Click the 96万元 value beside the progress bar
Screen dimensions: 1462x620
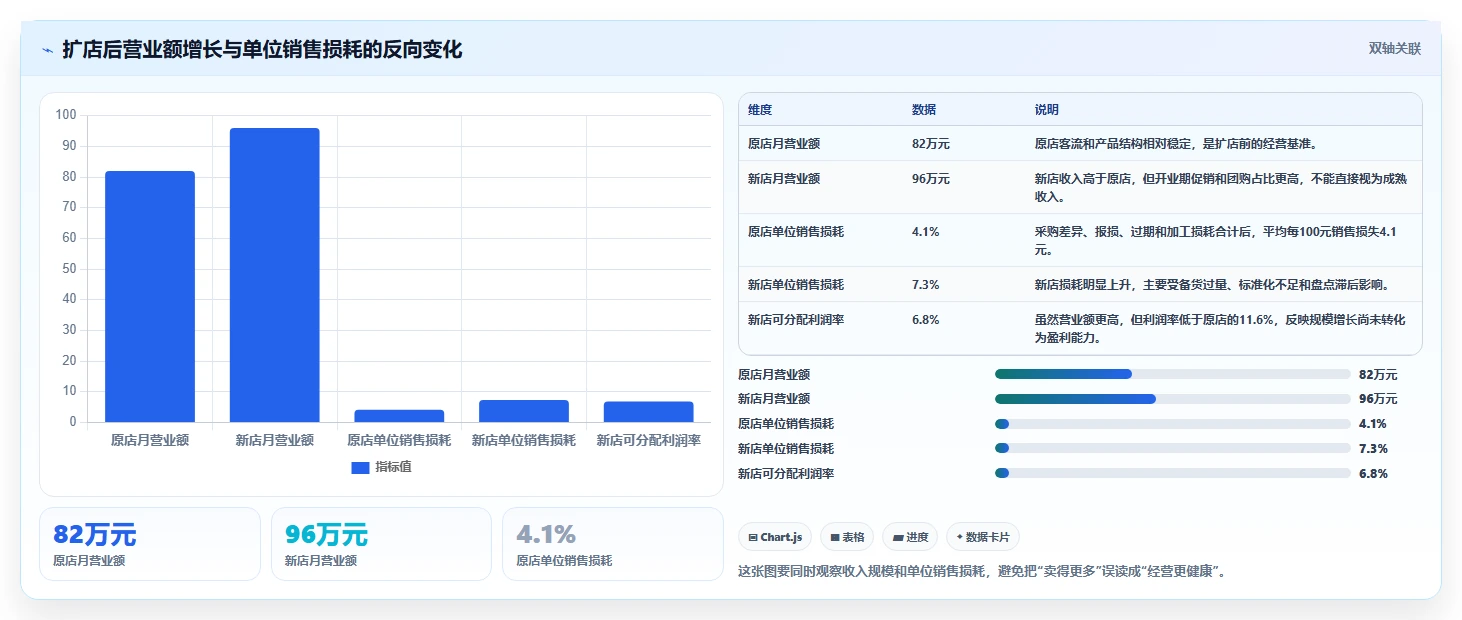[x=1378, y=399]
